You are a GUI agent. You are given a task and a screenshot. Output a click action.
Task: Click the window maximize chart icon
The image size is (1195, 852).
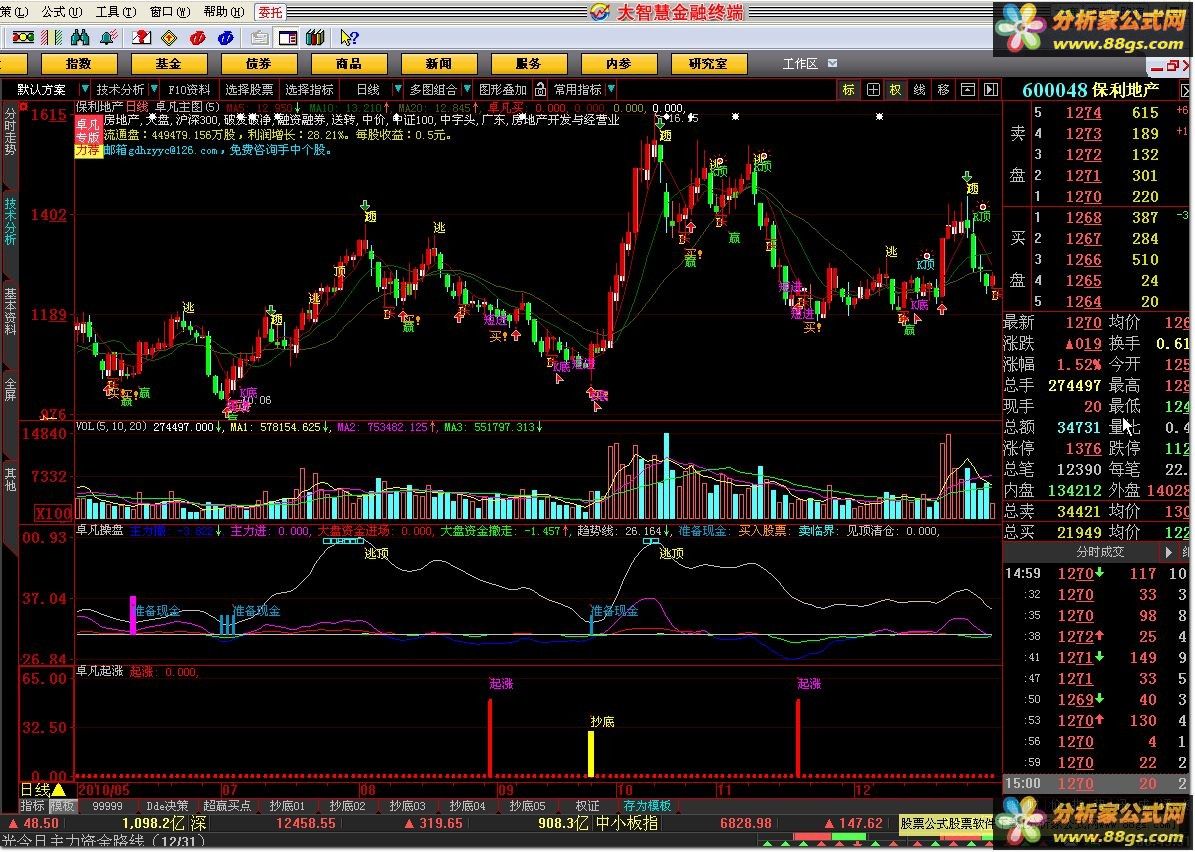(967, 89)
